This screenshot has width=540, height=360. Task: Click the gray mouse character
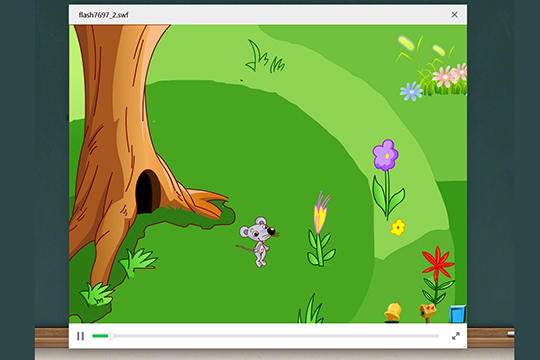pos(259,241)
